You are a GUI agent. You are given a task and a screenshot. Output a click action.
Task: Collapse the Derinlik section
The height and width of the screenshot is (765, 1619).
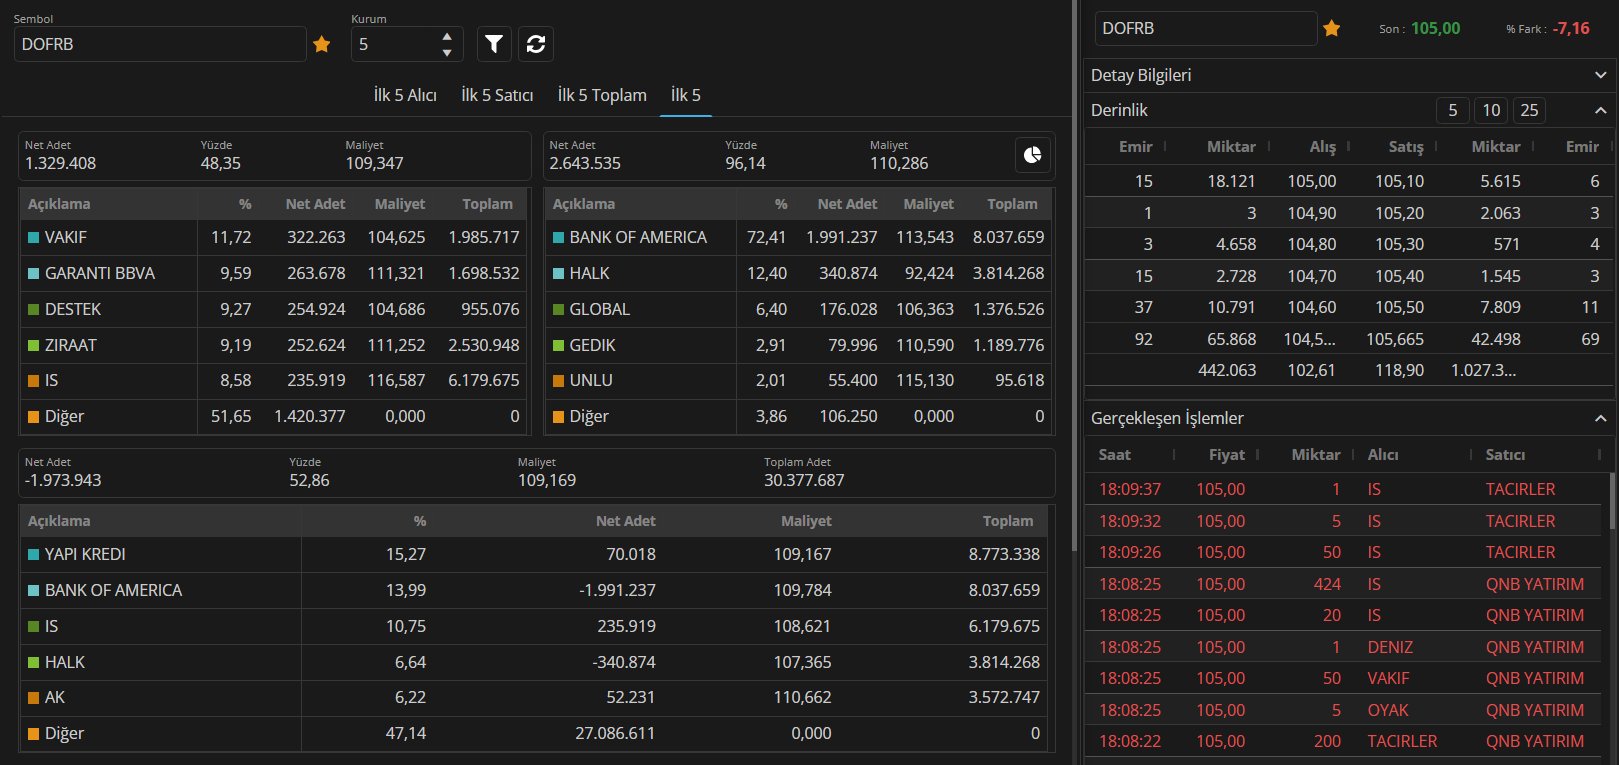click(x=1600, y=110)
